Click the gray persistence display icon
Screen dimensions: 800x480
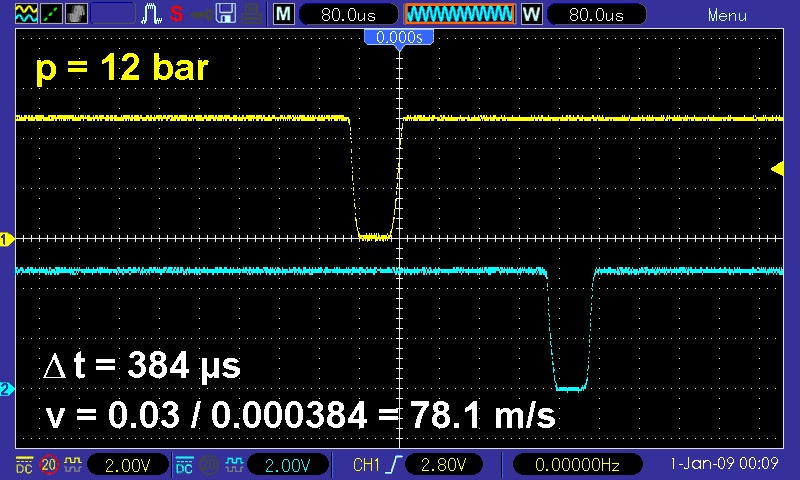pyautogui.click(x=76, y=15)
